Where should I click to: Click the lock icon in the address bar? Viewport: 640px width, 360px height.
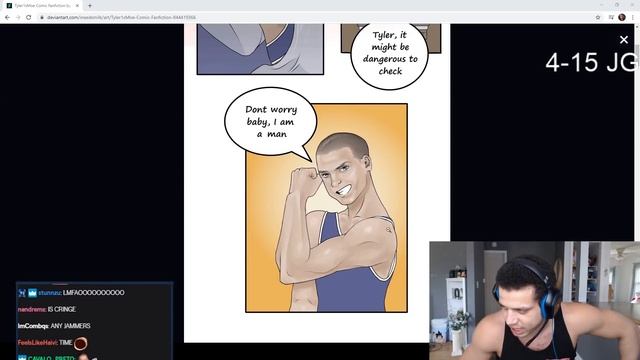click(x=42, y=18)
